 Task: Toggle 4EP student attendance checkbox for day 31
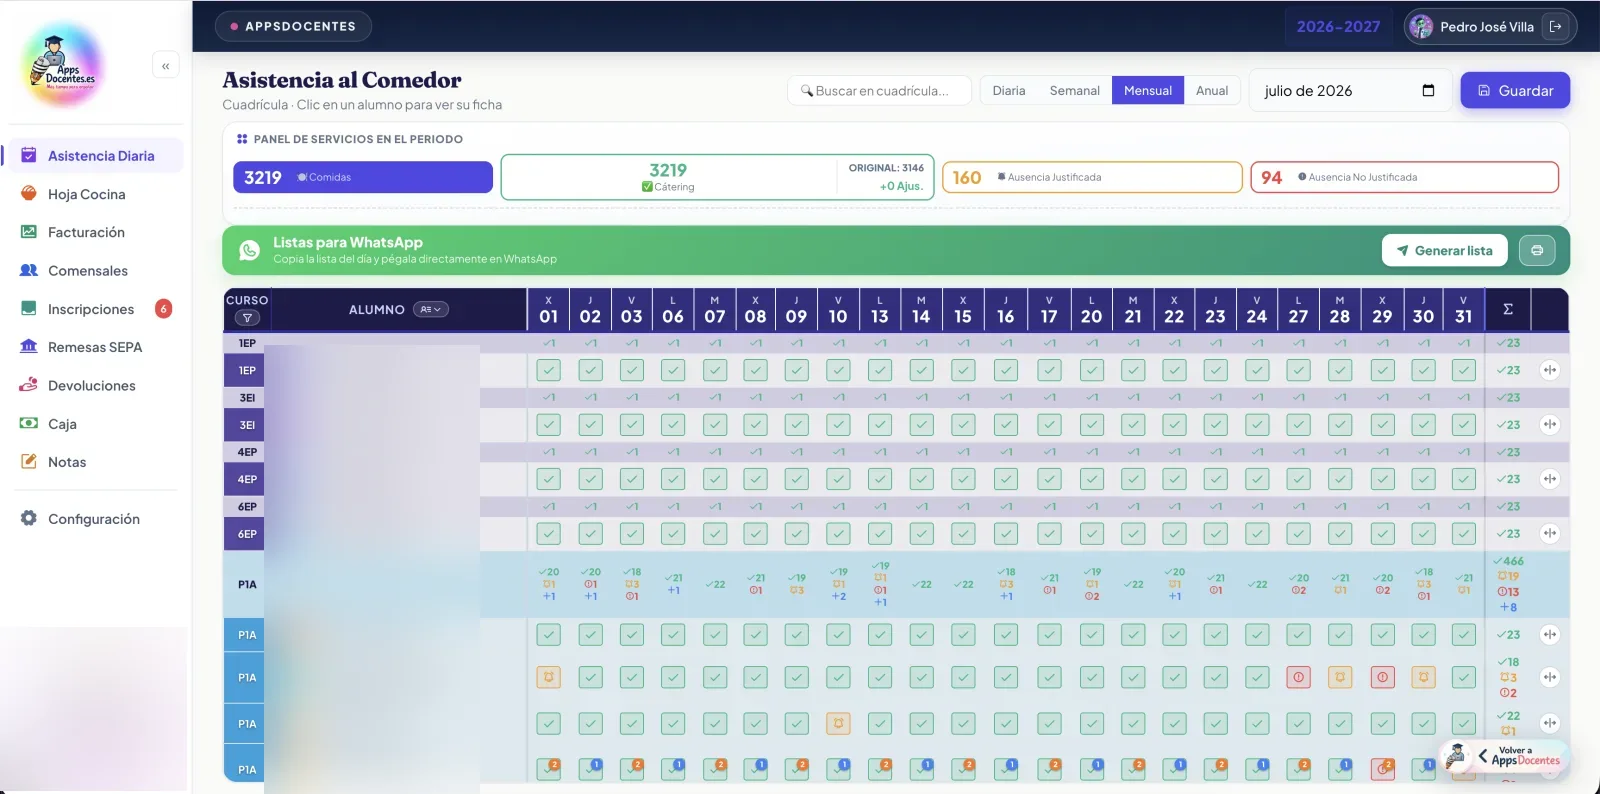(1464, 479)
